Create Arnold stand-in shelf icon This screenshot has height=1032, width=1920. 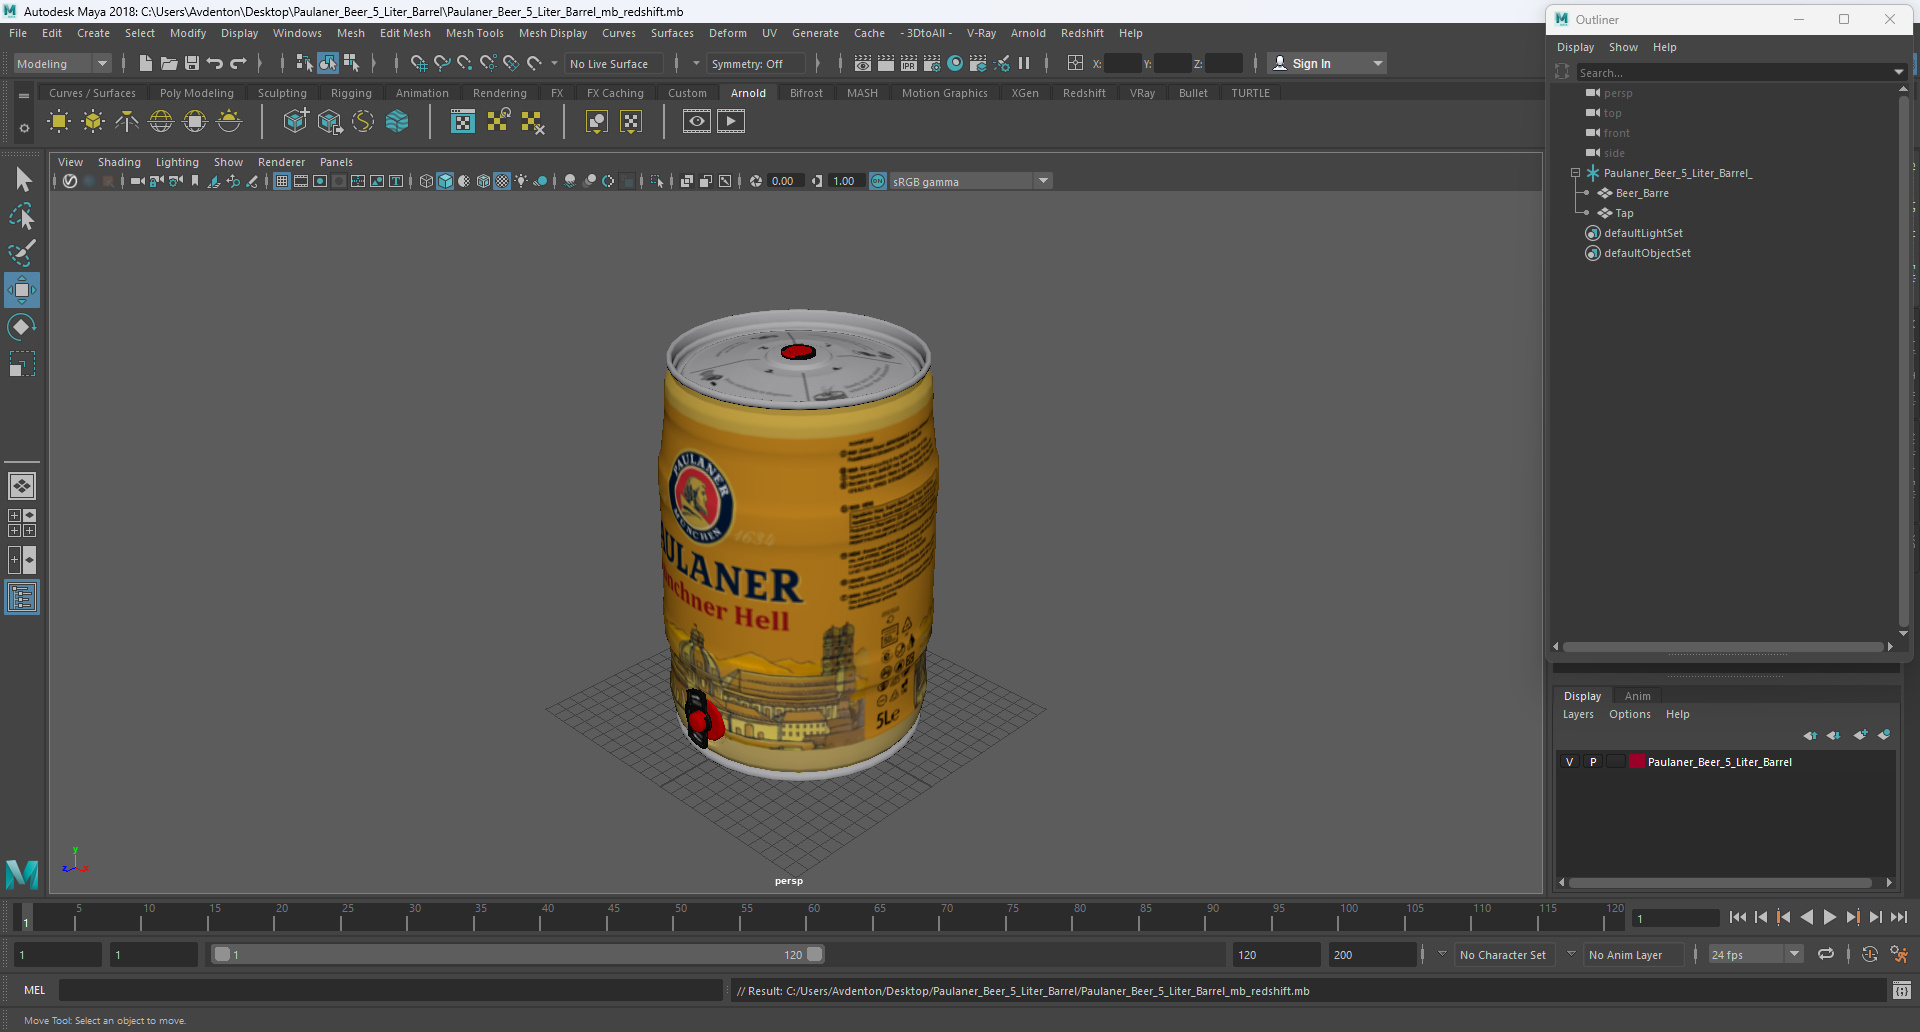[295, 122]
